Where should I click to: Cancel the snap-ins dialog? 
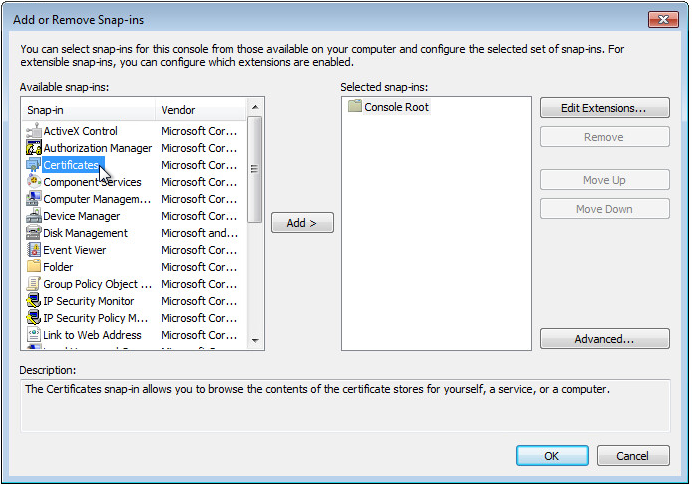point(633,455)
